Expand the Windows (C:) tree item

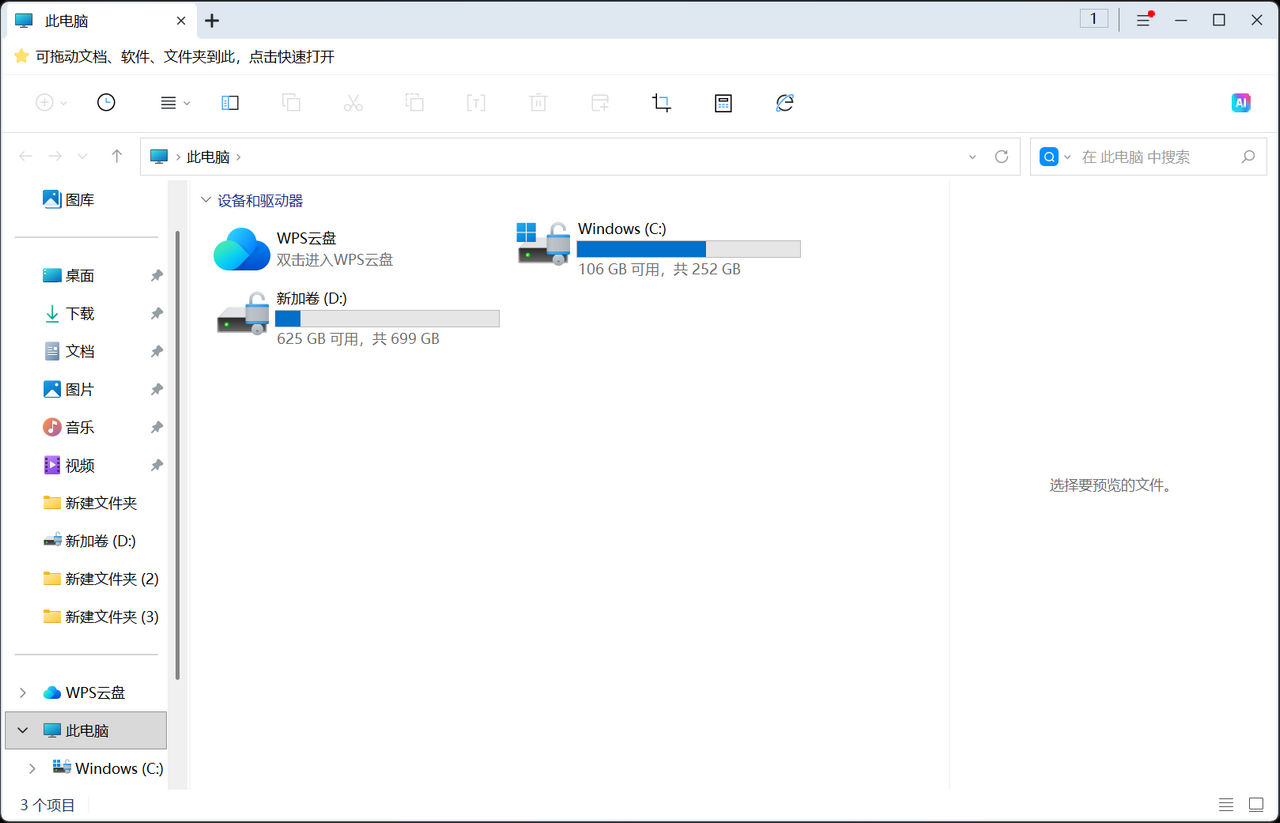[33, 768]
